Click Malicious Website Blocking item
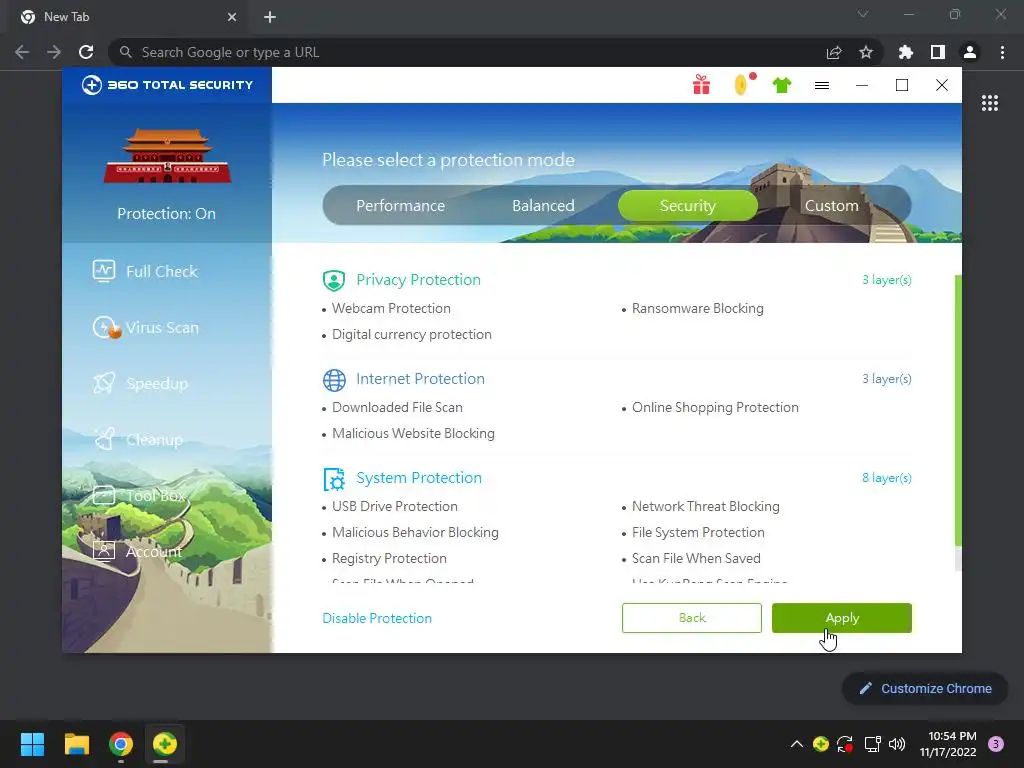Viewport: 1024px width, 768px height. [x=413, y=434]
